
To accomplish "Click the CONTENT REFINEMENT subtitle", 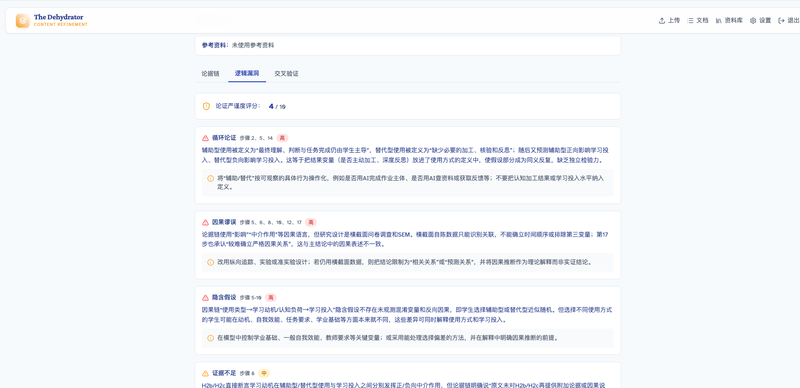I will coord(61,25).
